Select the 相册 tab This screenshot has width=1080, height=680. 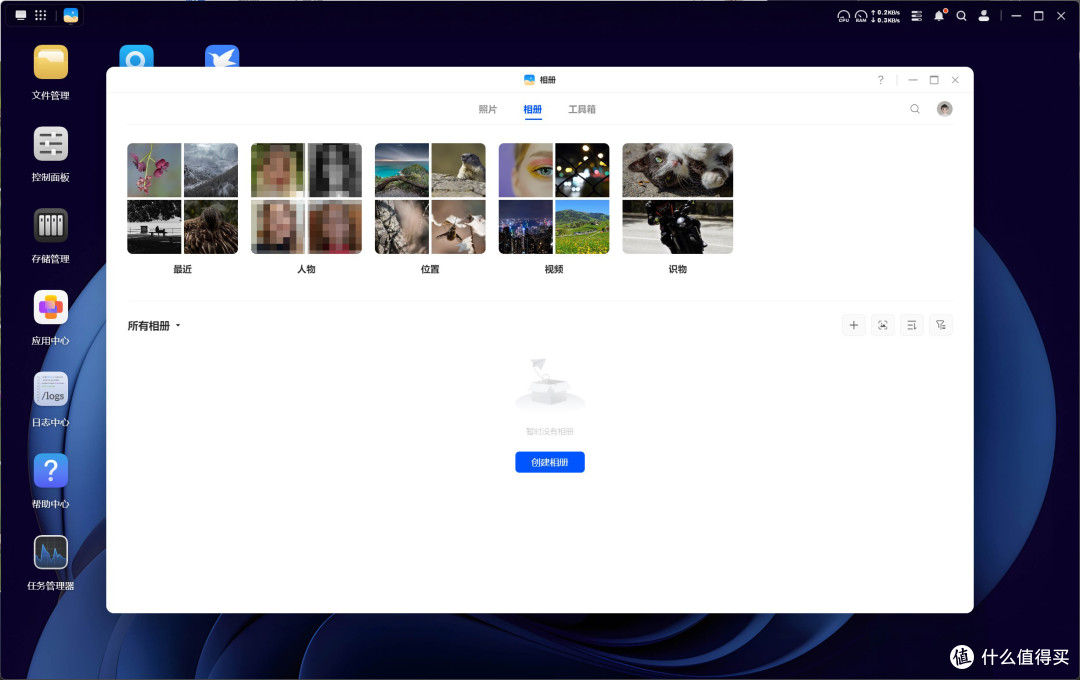(x=532, y=110)
